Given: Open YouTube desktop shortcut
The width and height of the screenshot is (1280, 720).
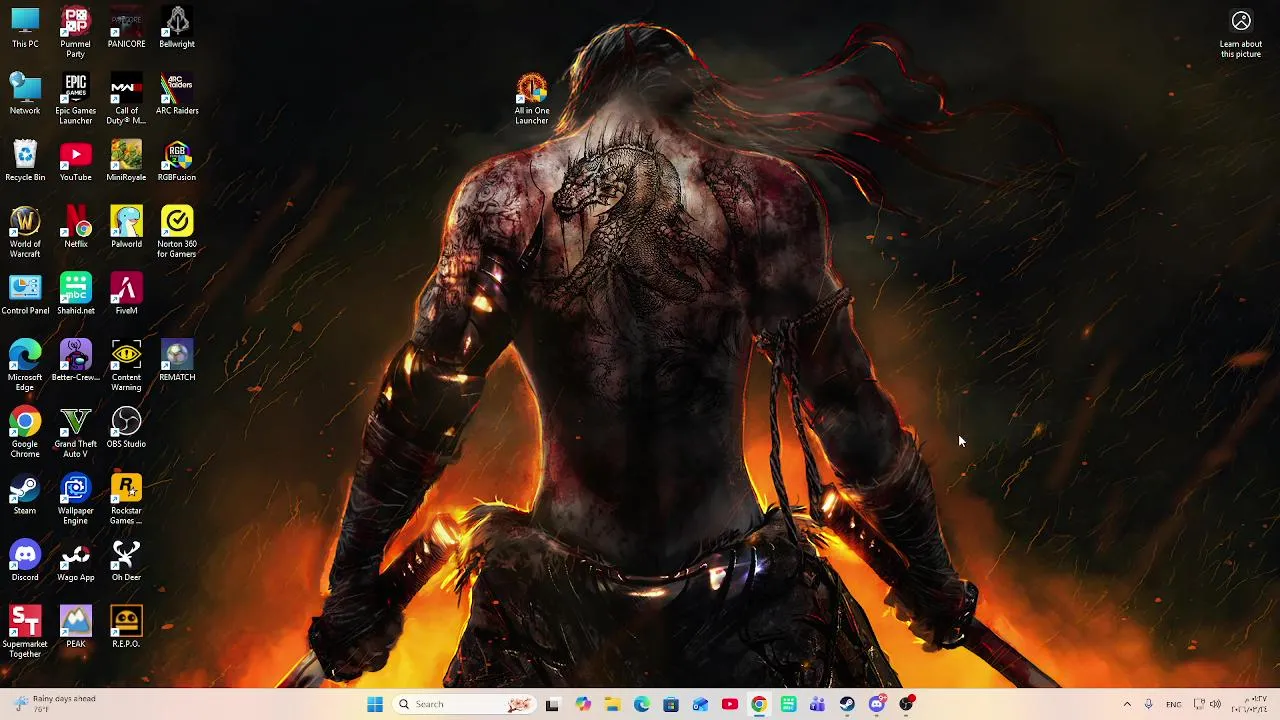Looking at the screenshot, I should [x=76, y=162].
